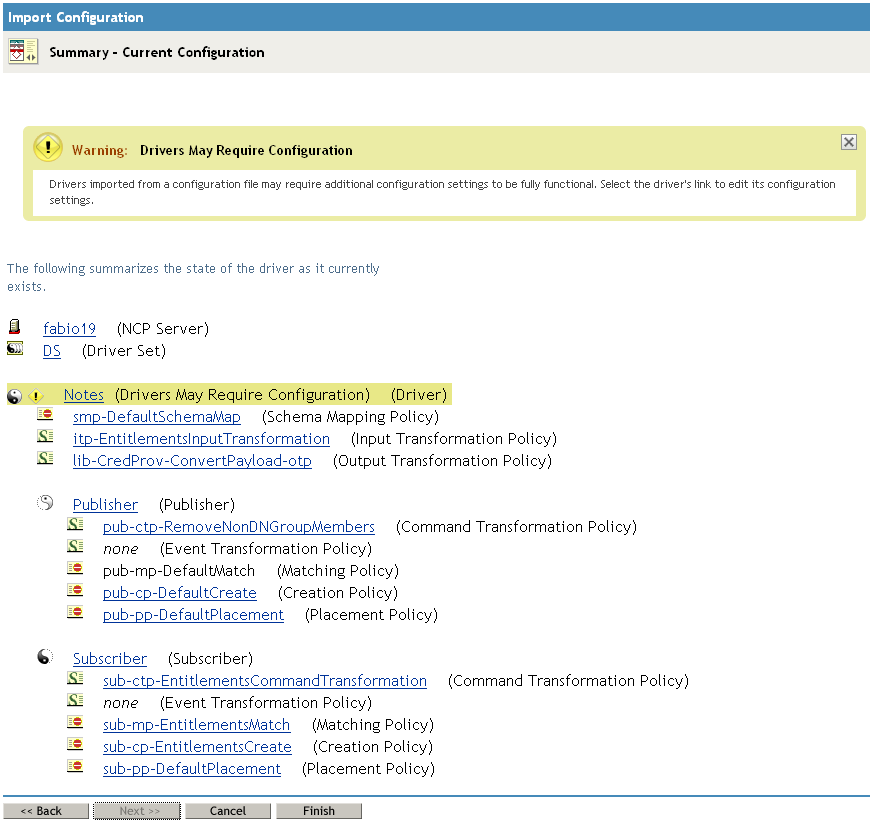Close the yellow warning banner
870x823 pixels.
pos(848,142)
